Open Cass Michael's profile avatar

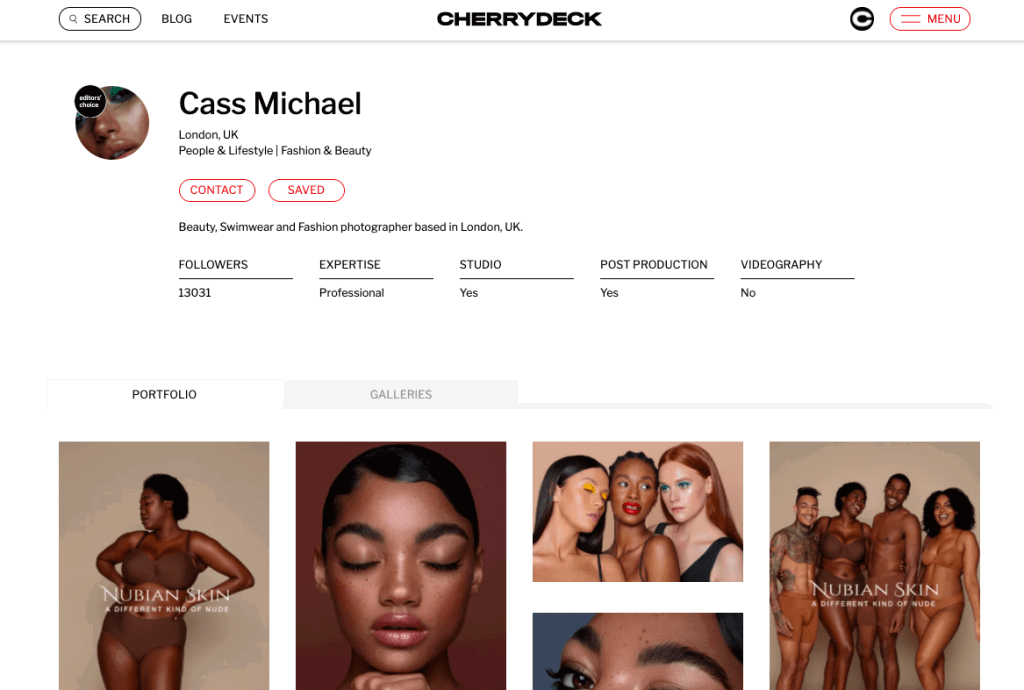[x=112, y=123]
